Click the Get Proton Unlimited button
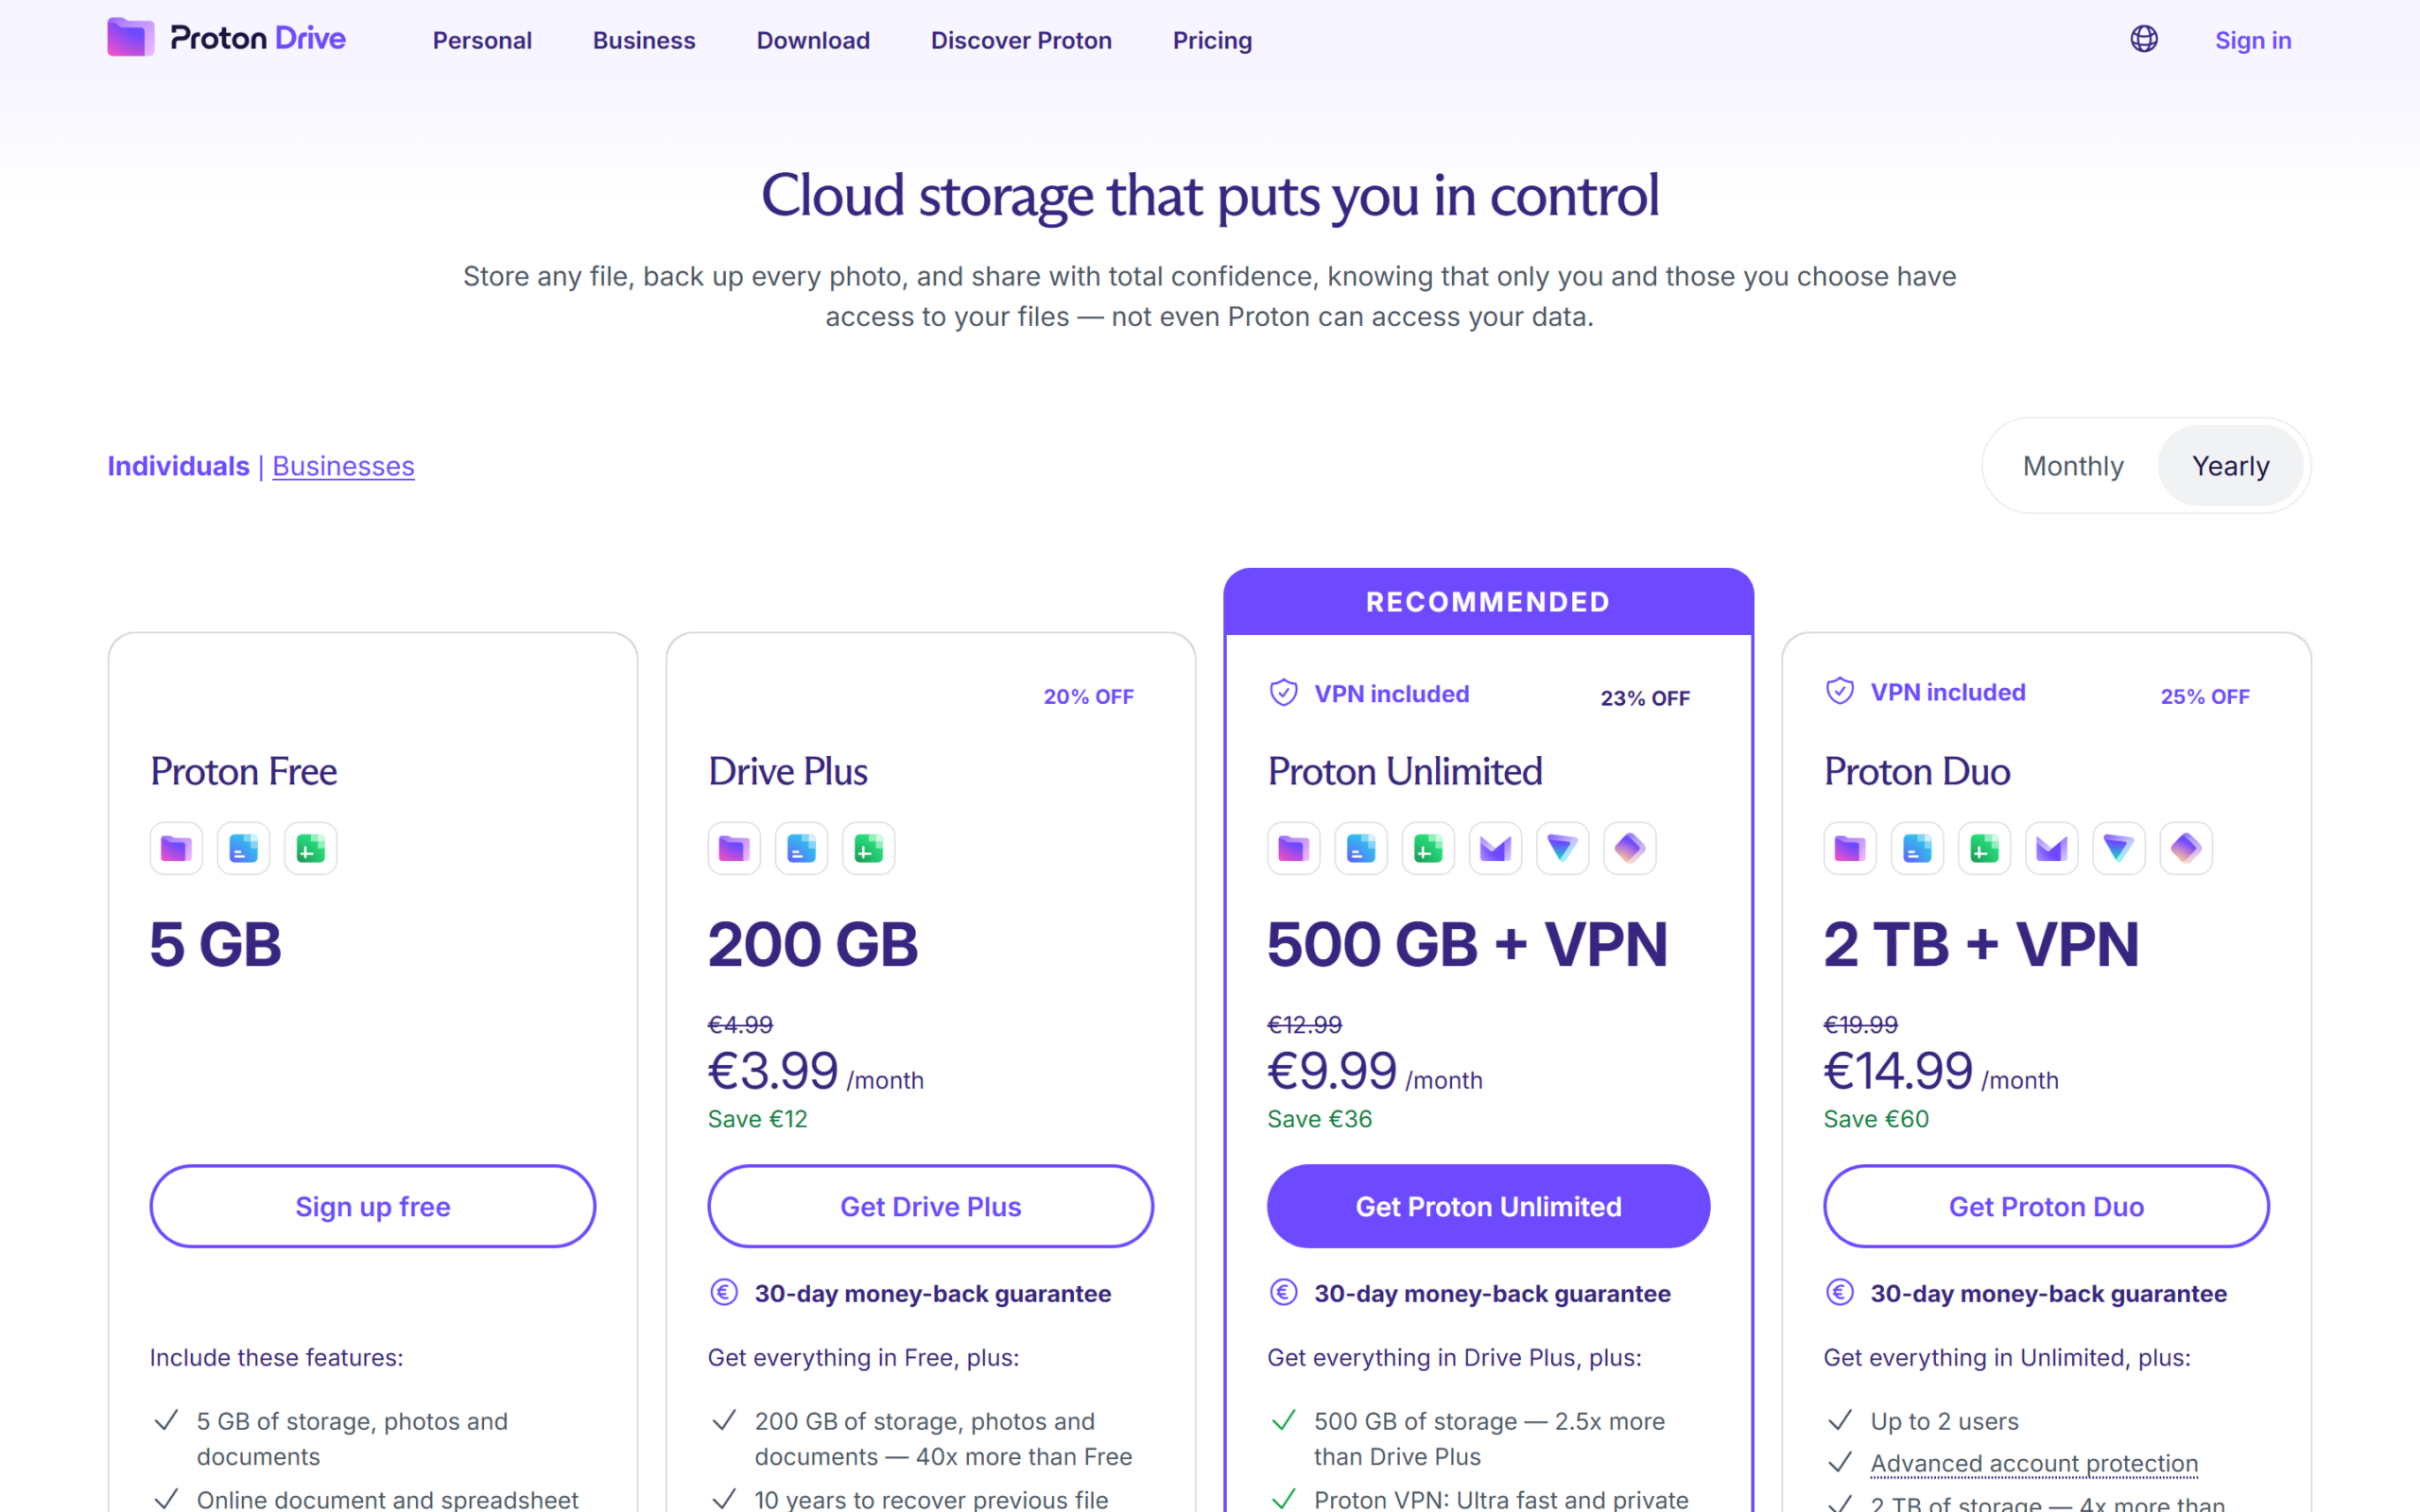The width and height of the screenshot is (2420, 1512). [1488, 1206]
